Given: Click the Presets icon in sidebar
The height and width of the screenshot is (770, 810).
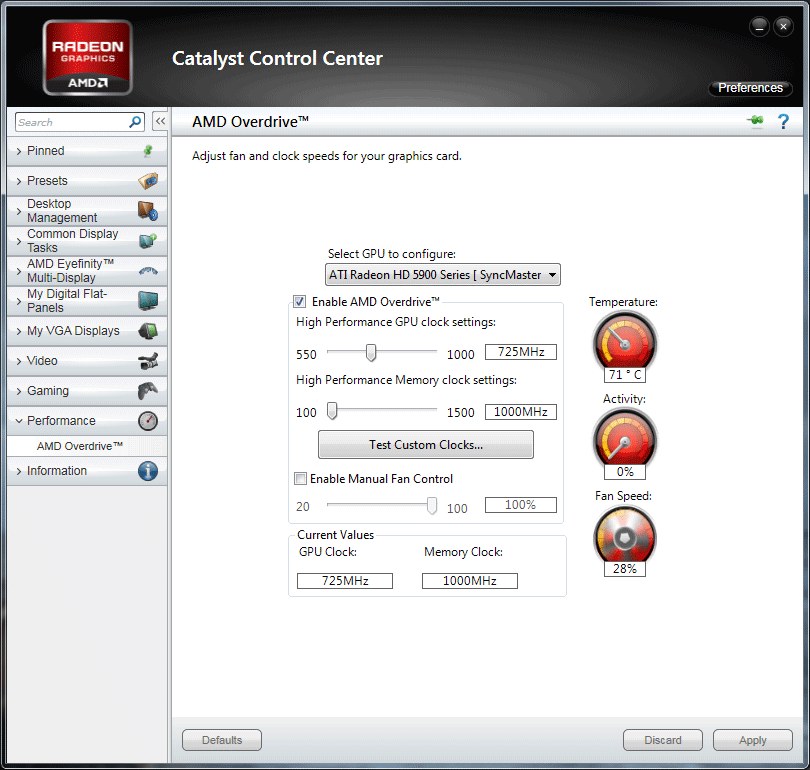Looking at the screenshot, I should tap(148, 181).
